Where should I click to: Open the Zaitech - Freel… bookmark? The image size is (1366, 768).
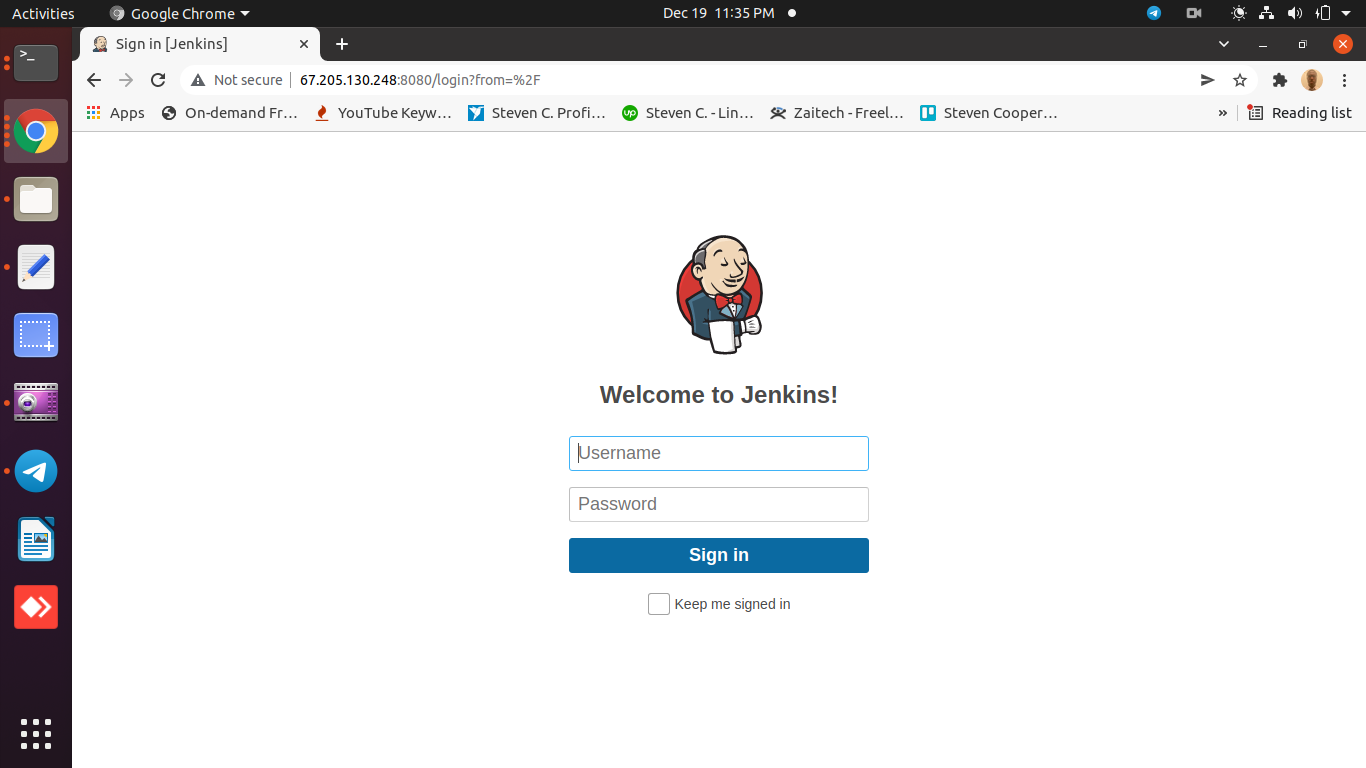(837, 113)
